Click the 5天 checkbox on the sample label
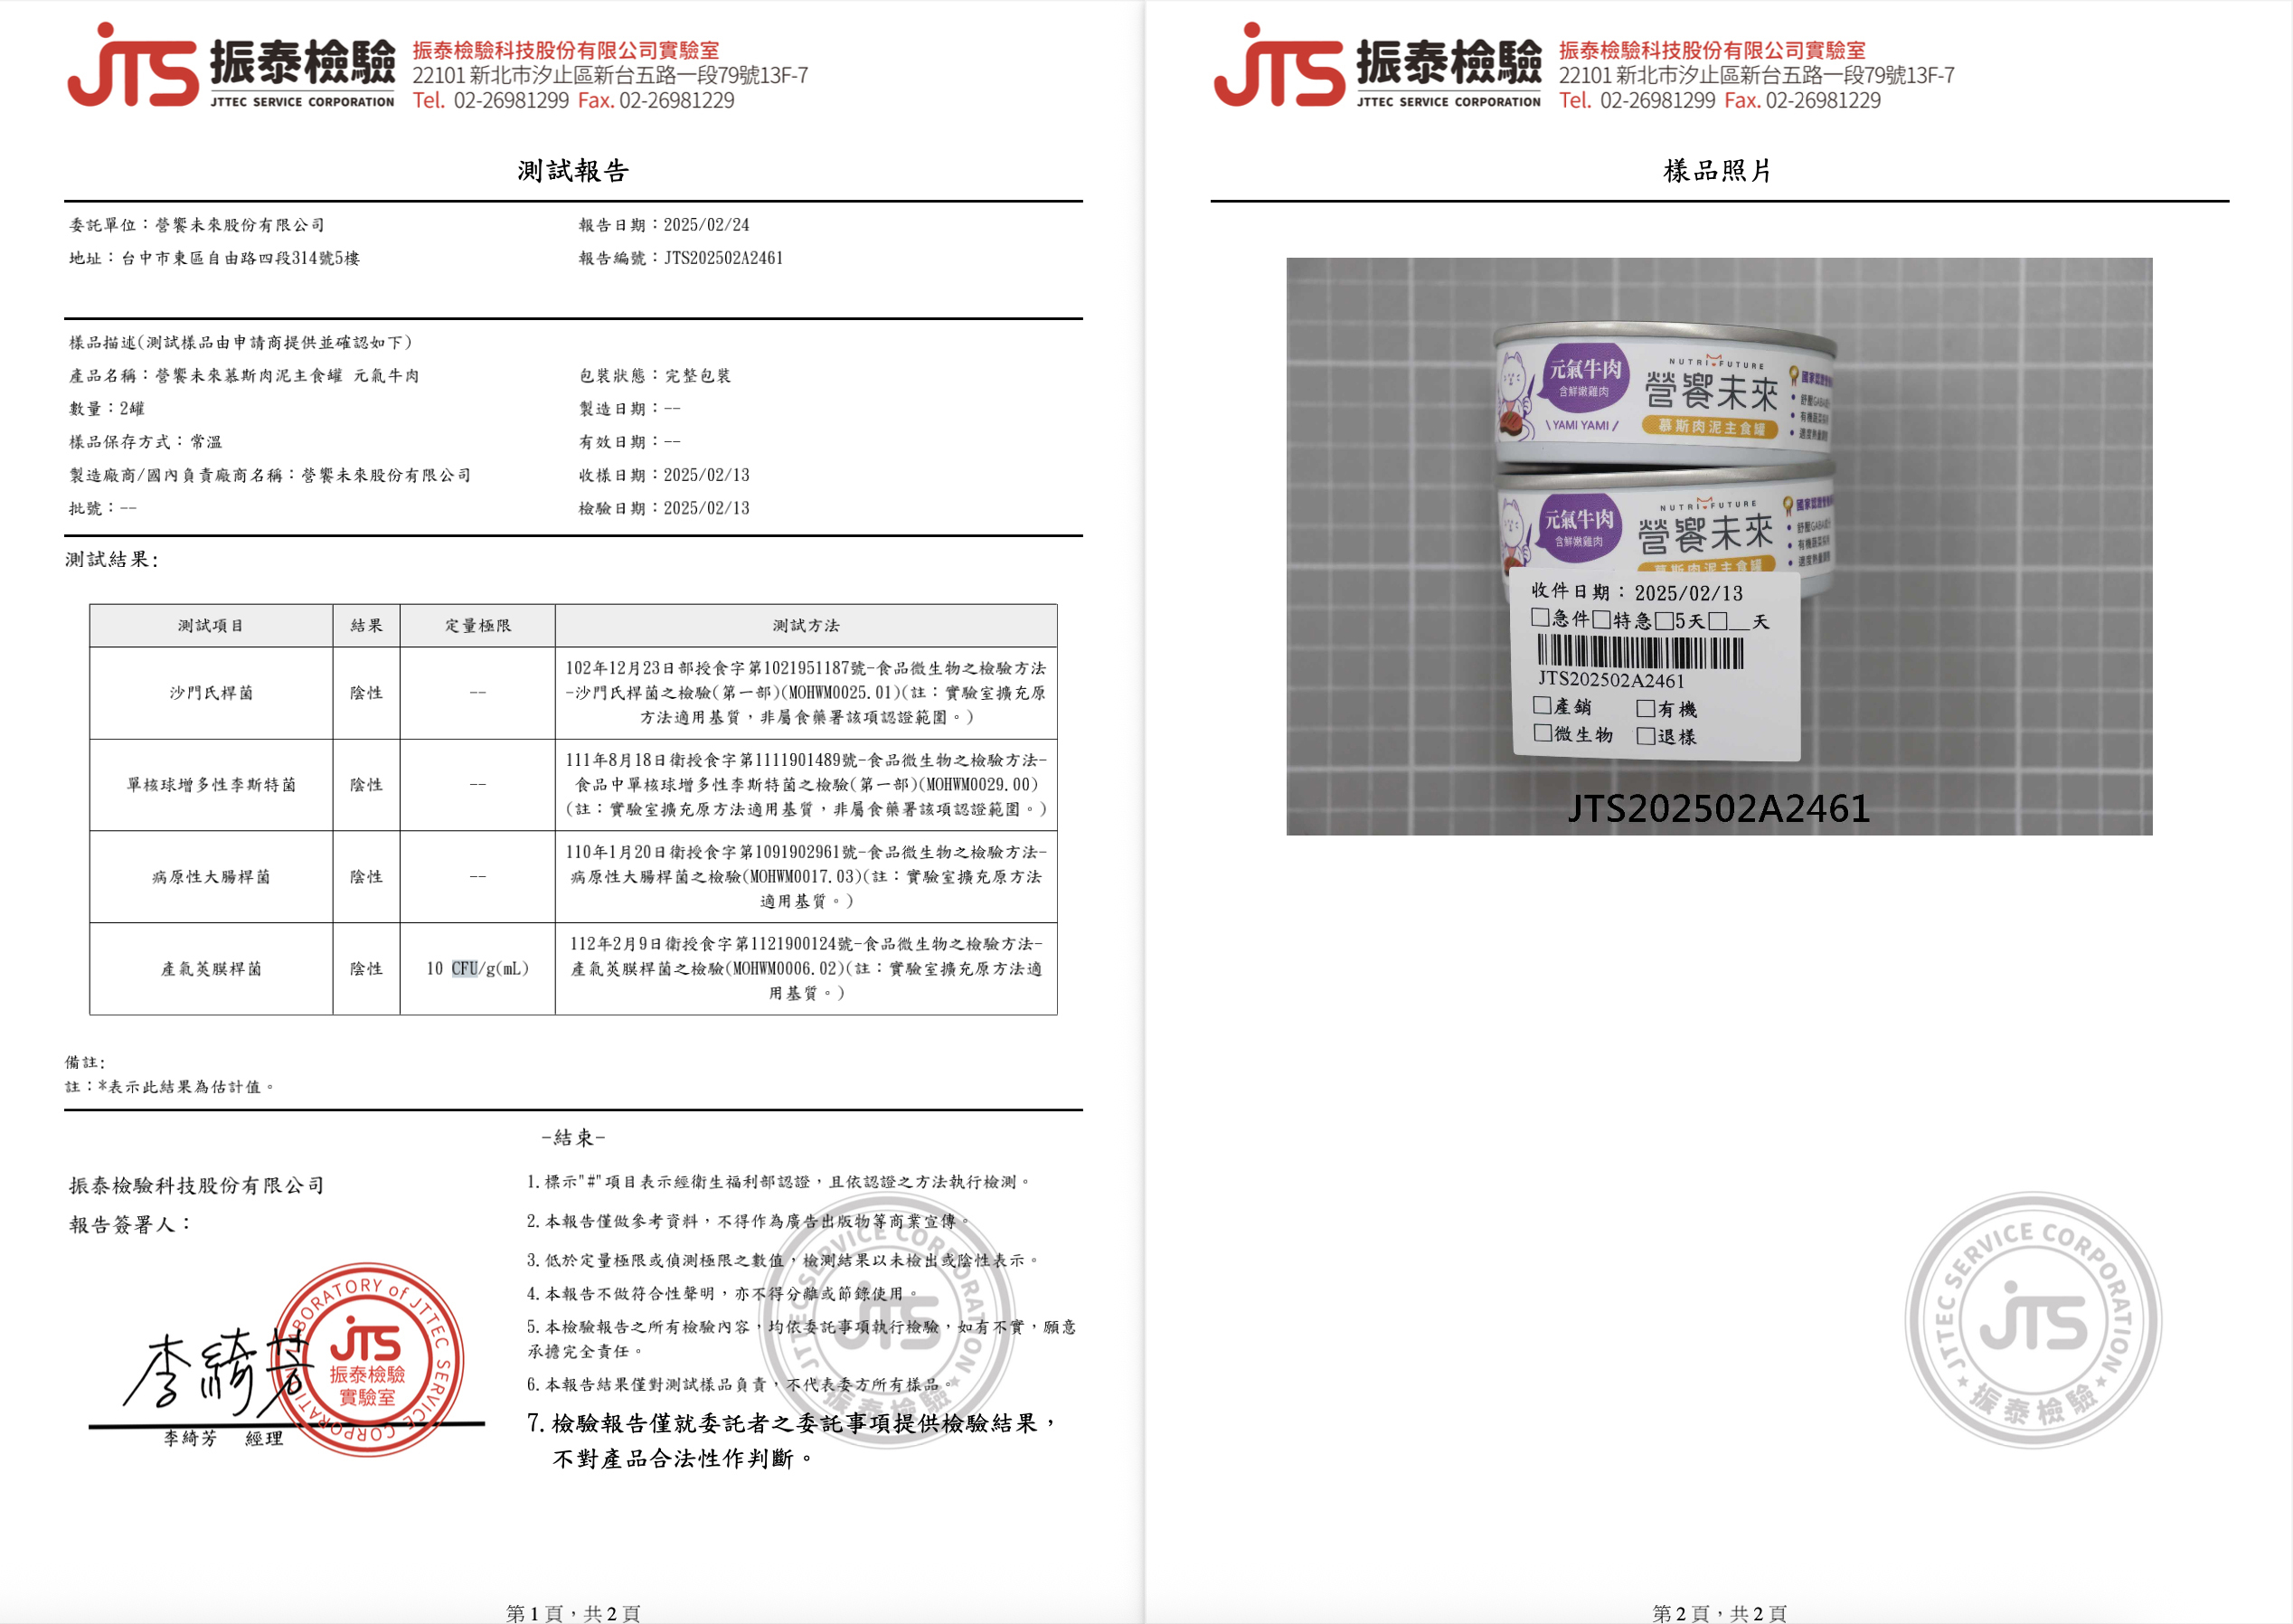This screenshot has width=2293, height=1624. [x=1664, y=621]
